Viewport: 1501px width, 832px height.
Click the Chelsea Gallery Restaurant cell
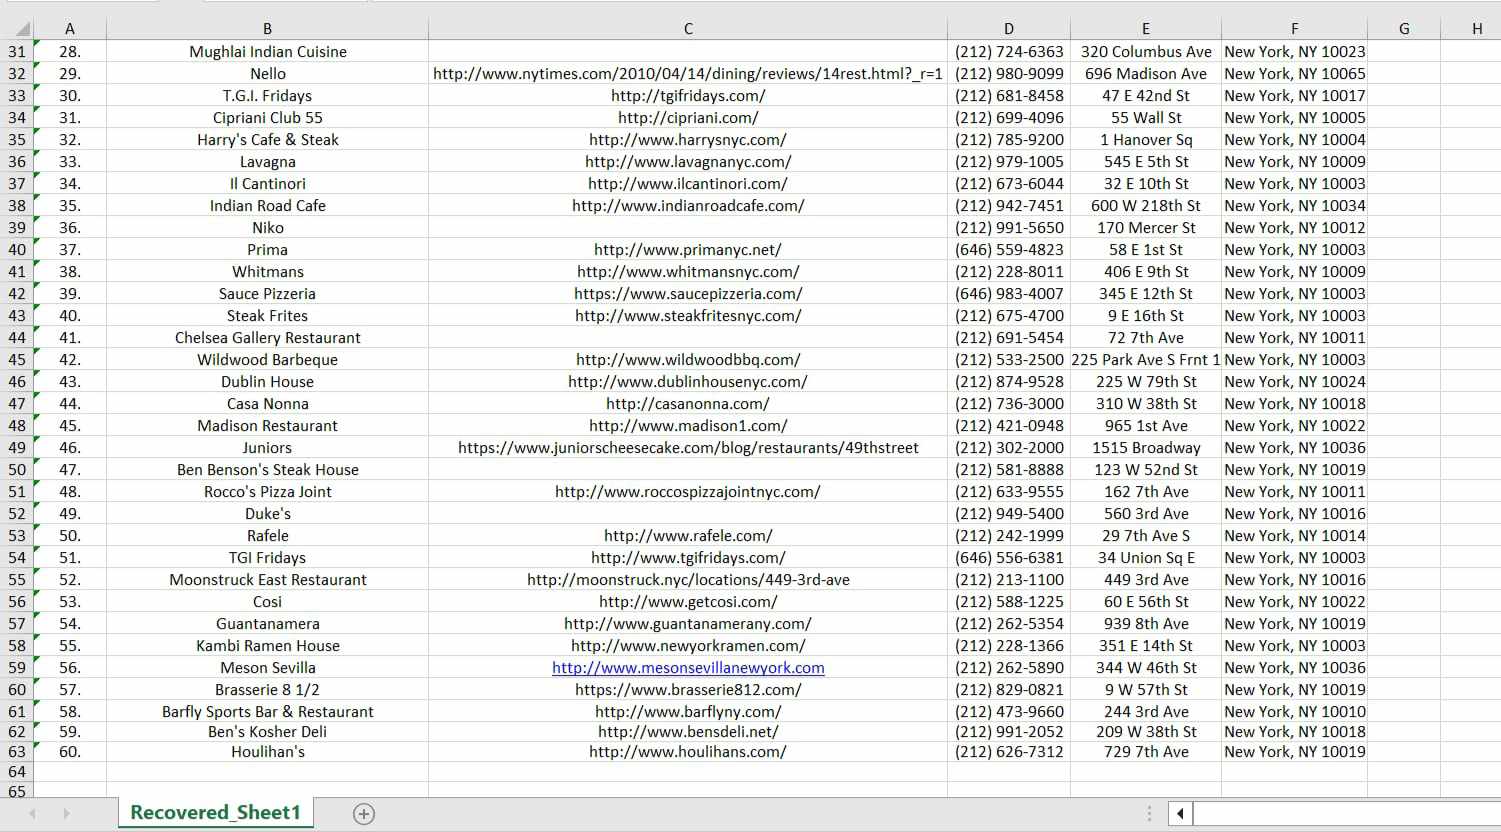268,338
